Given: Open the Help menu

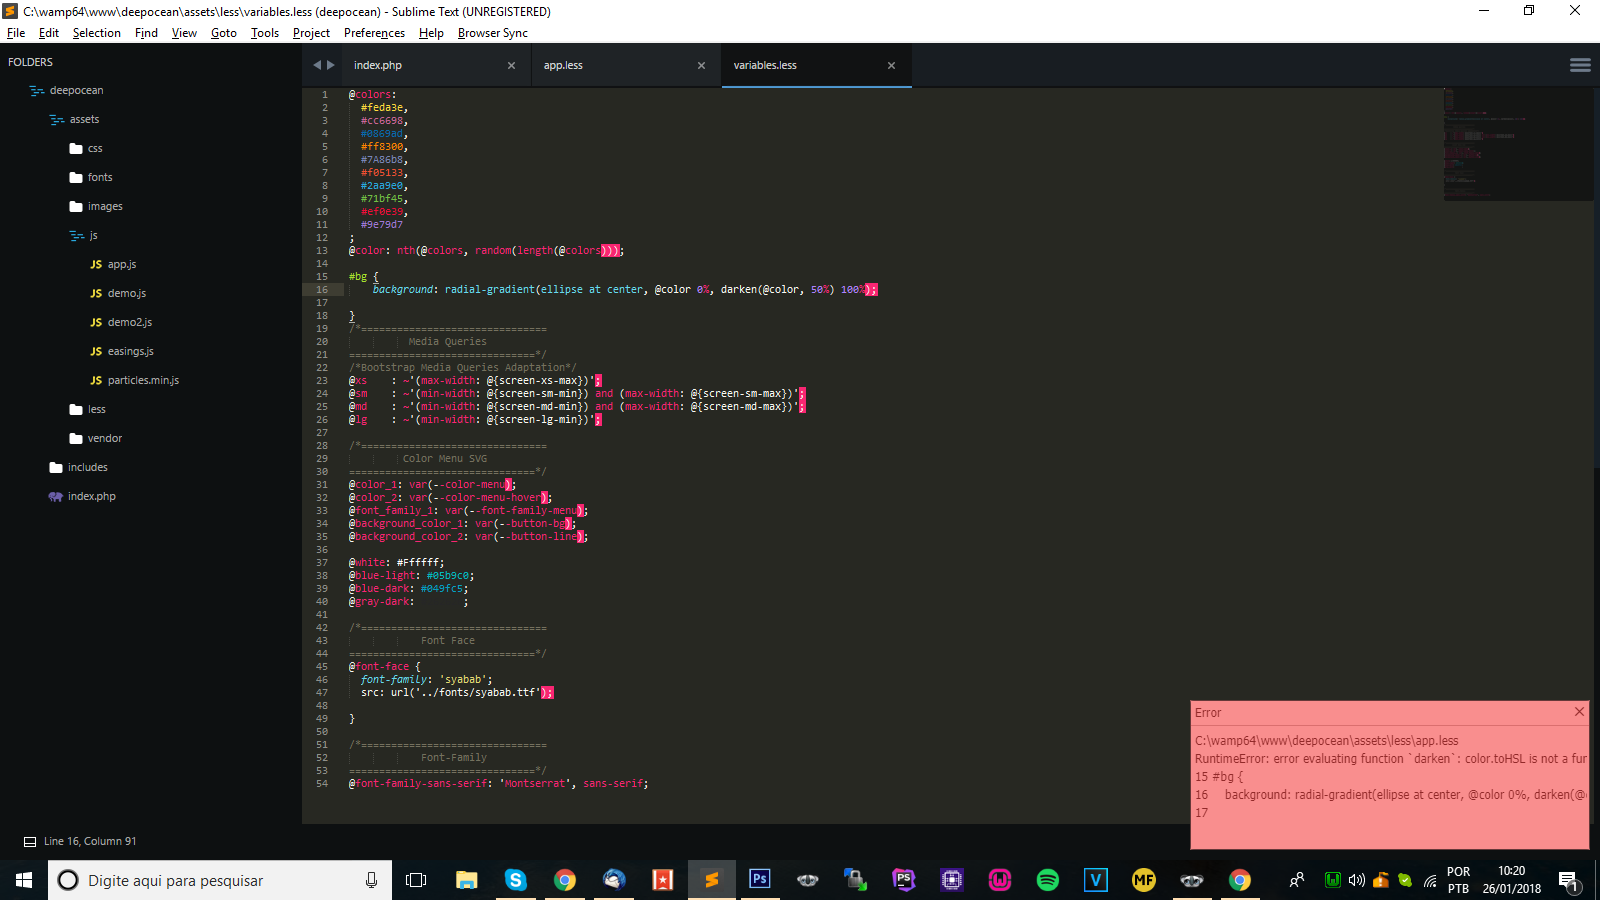Looking at the screenshot, I should point(431,33).
